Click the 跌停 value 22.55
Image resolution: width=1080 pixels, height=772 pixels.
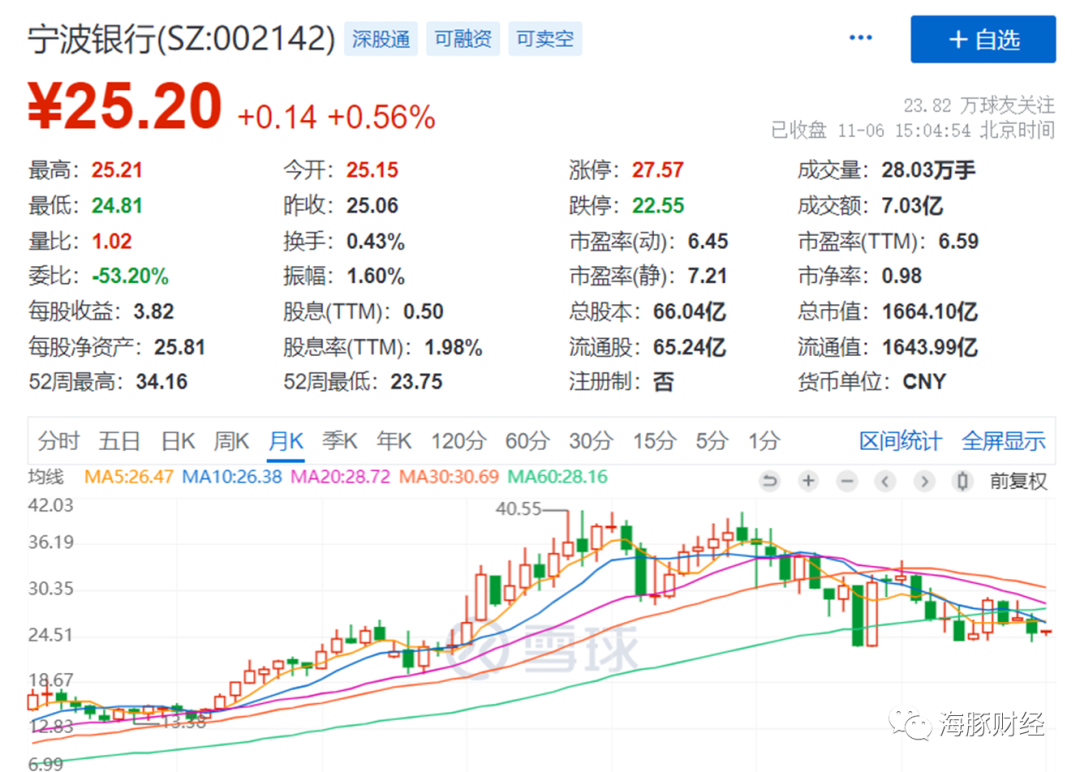pos(658,206)
